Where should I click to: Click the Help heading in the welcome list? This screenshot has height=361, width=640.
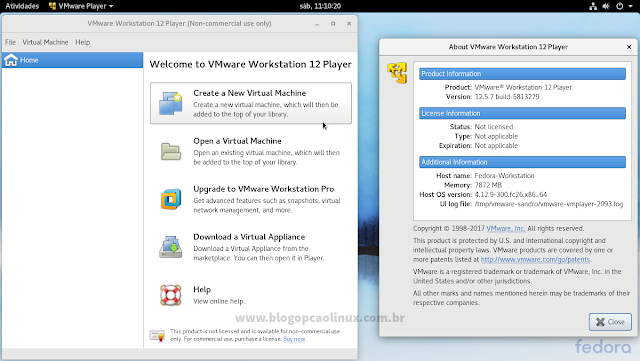click(202, 290)
